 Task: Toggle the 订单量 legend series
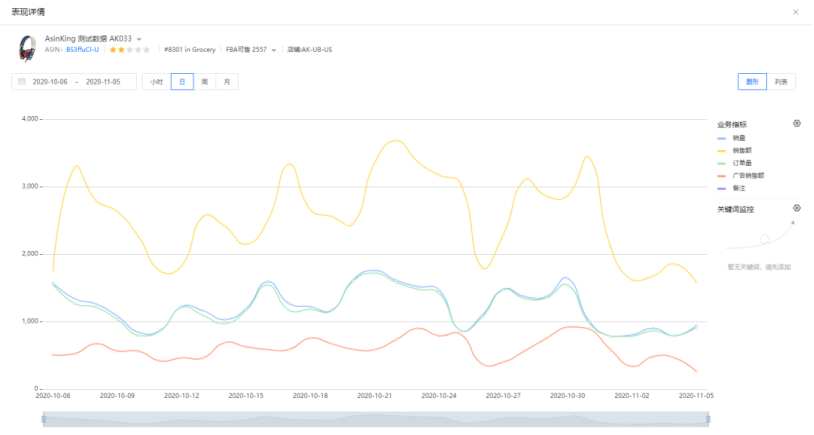click(735, 163)
